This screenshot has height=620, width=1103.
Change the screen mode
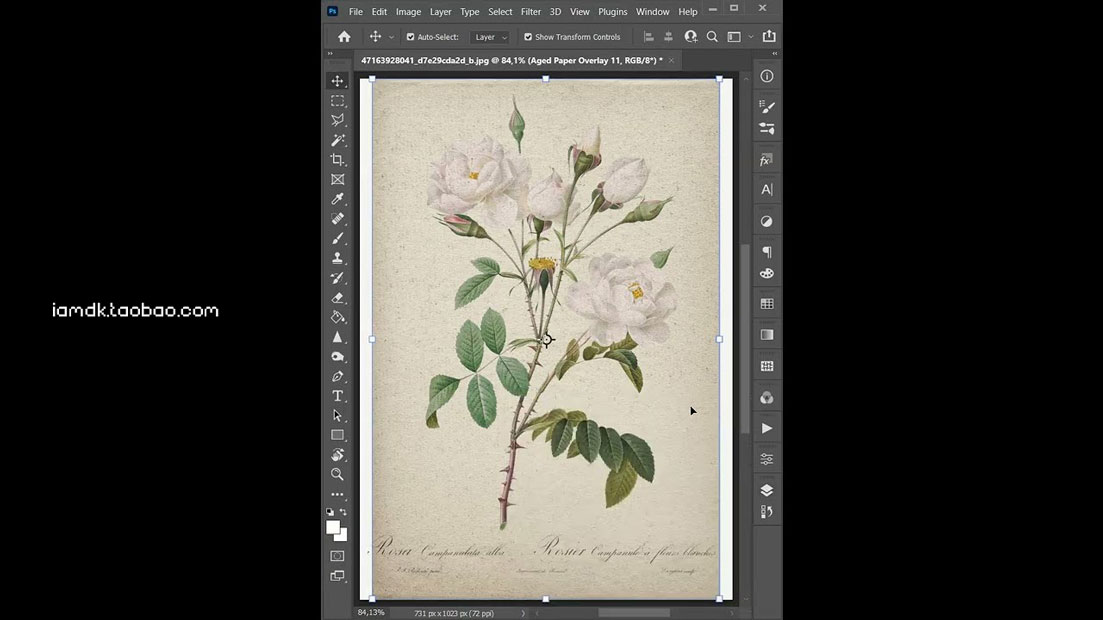pos(338,576)
